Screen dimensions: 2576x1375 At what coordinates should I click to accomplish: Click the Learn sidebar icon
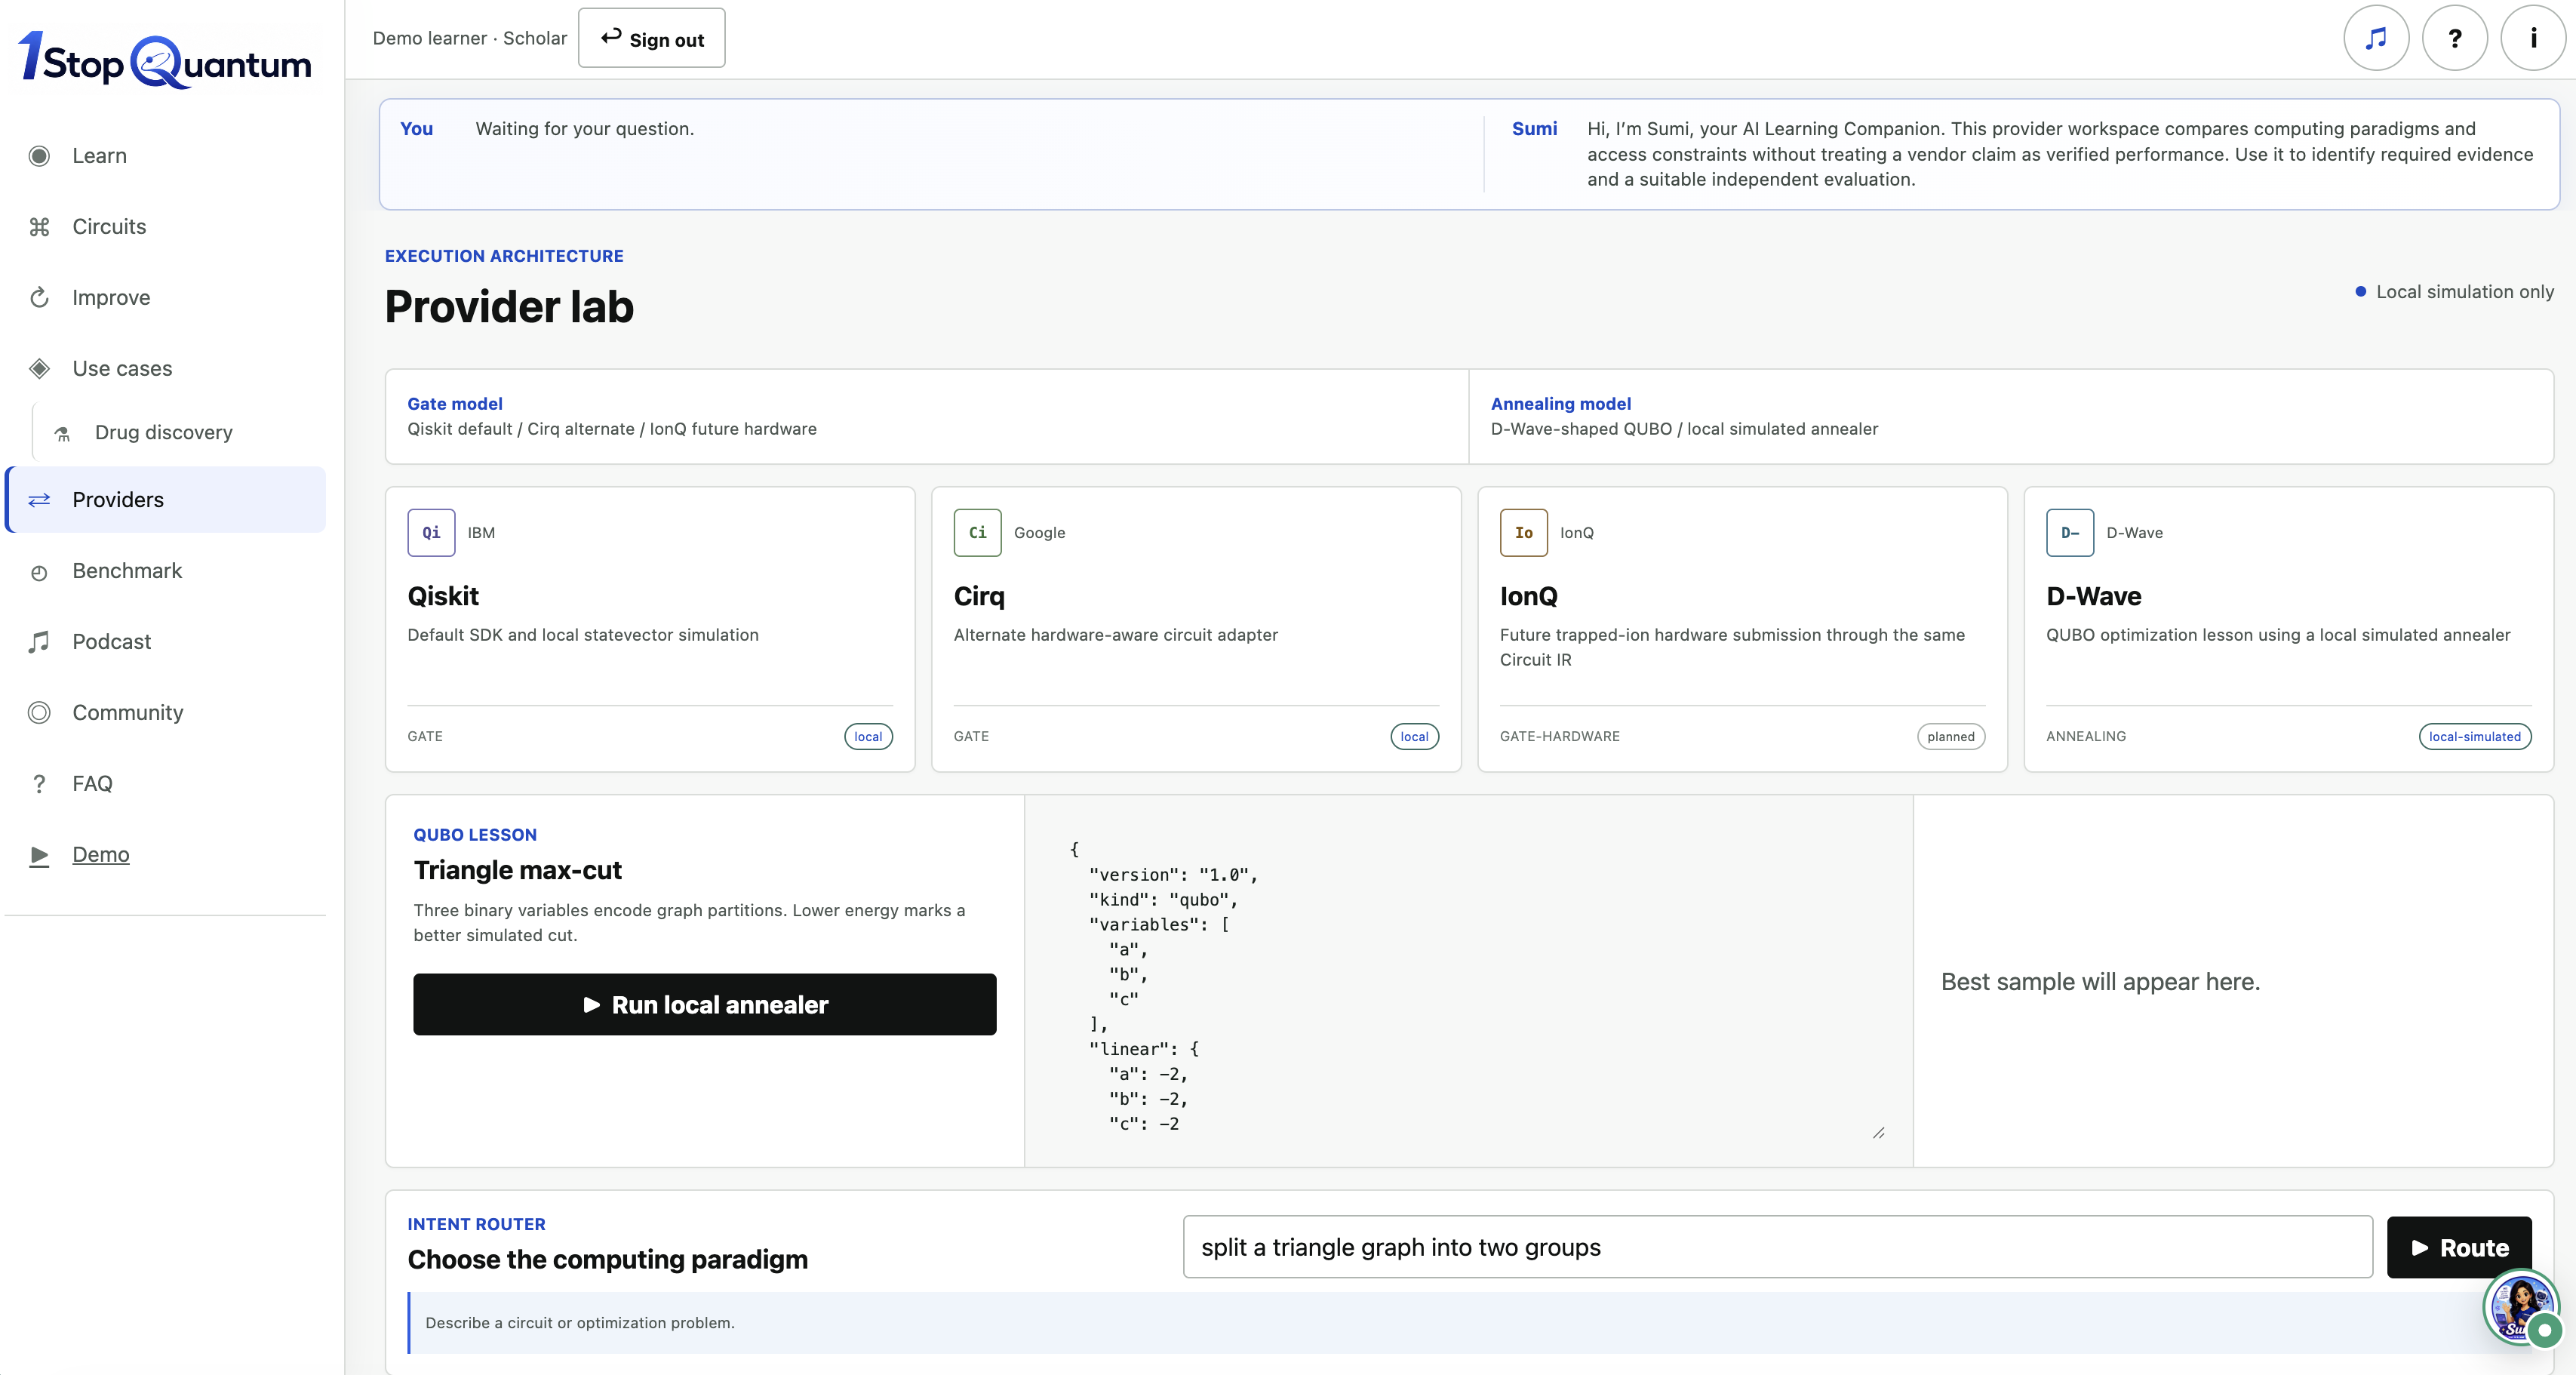(39, 156)
